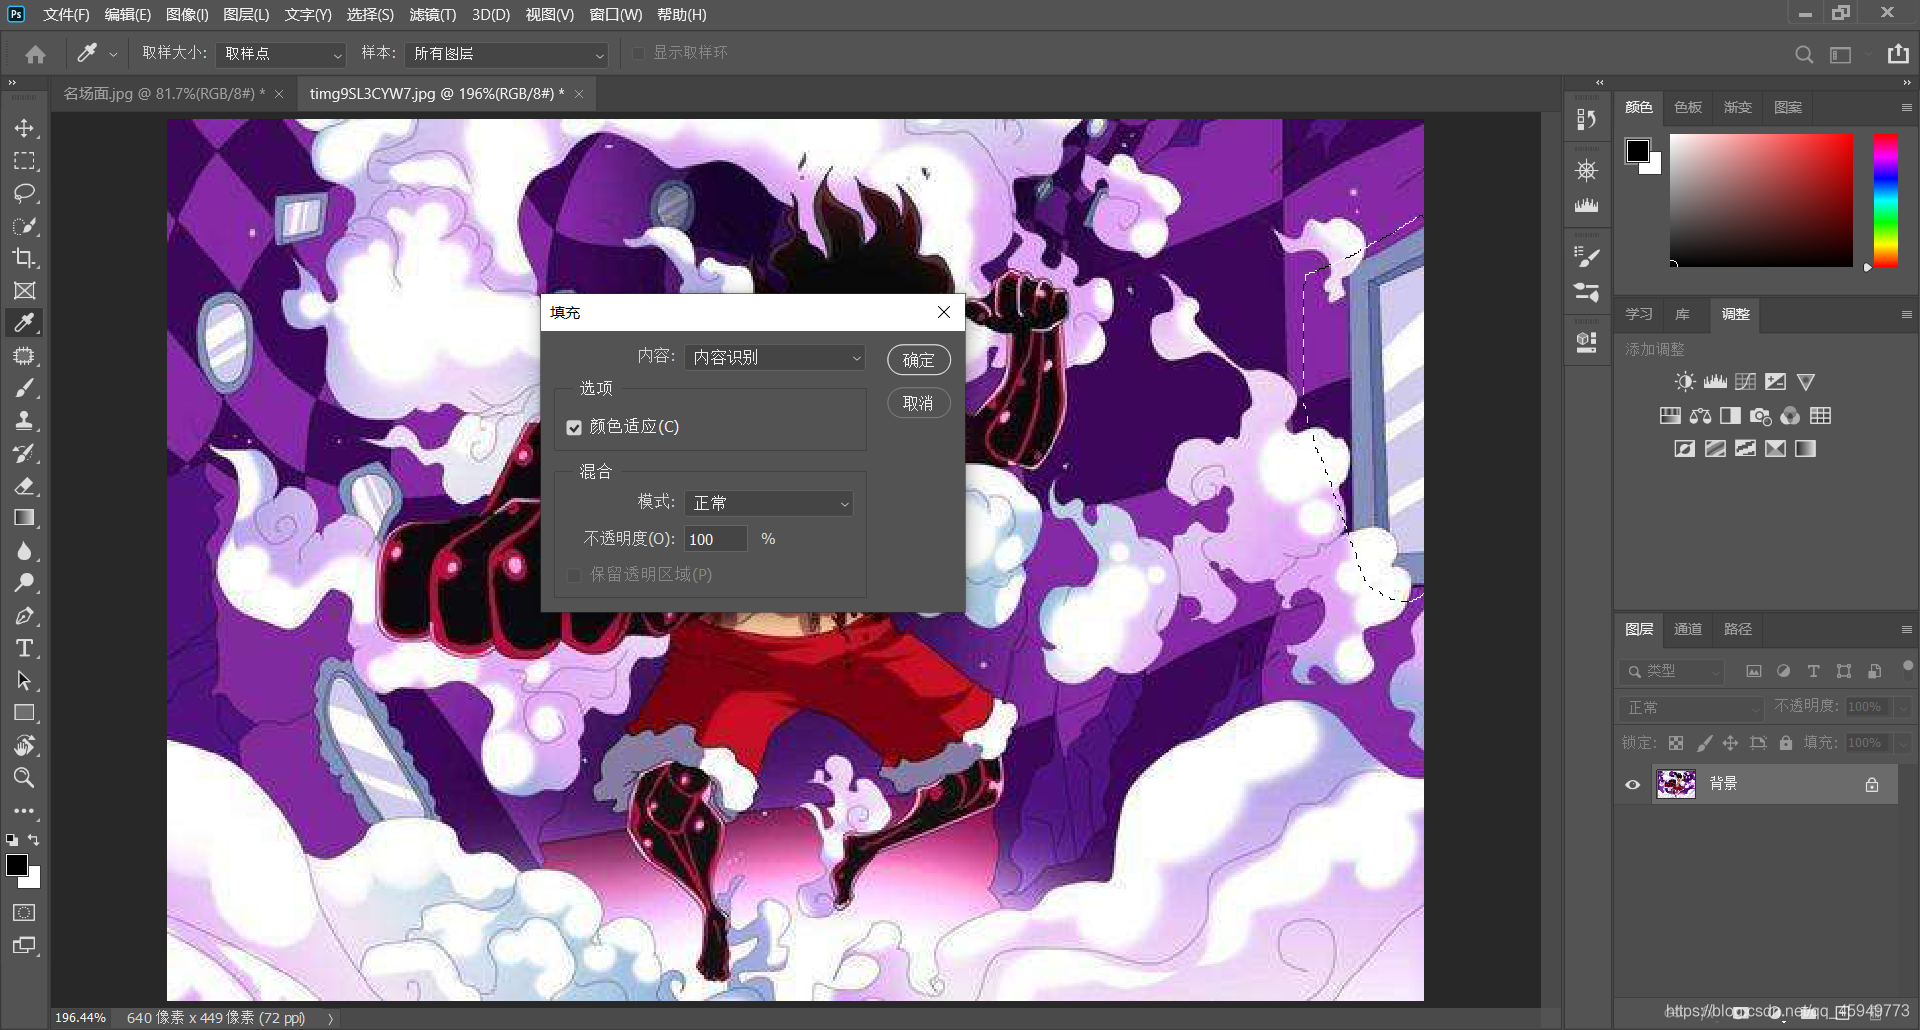
Task: Open the File menu
Action: [x=66, y=15]
